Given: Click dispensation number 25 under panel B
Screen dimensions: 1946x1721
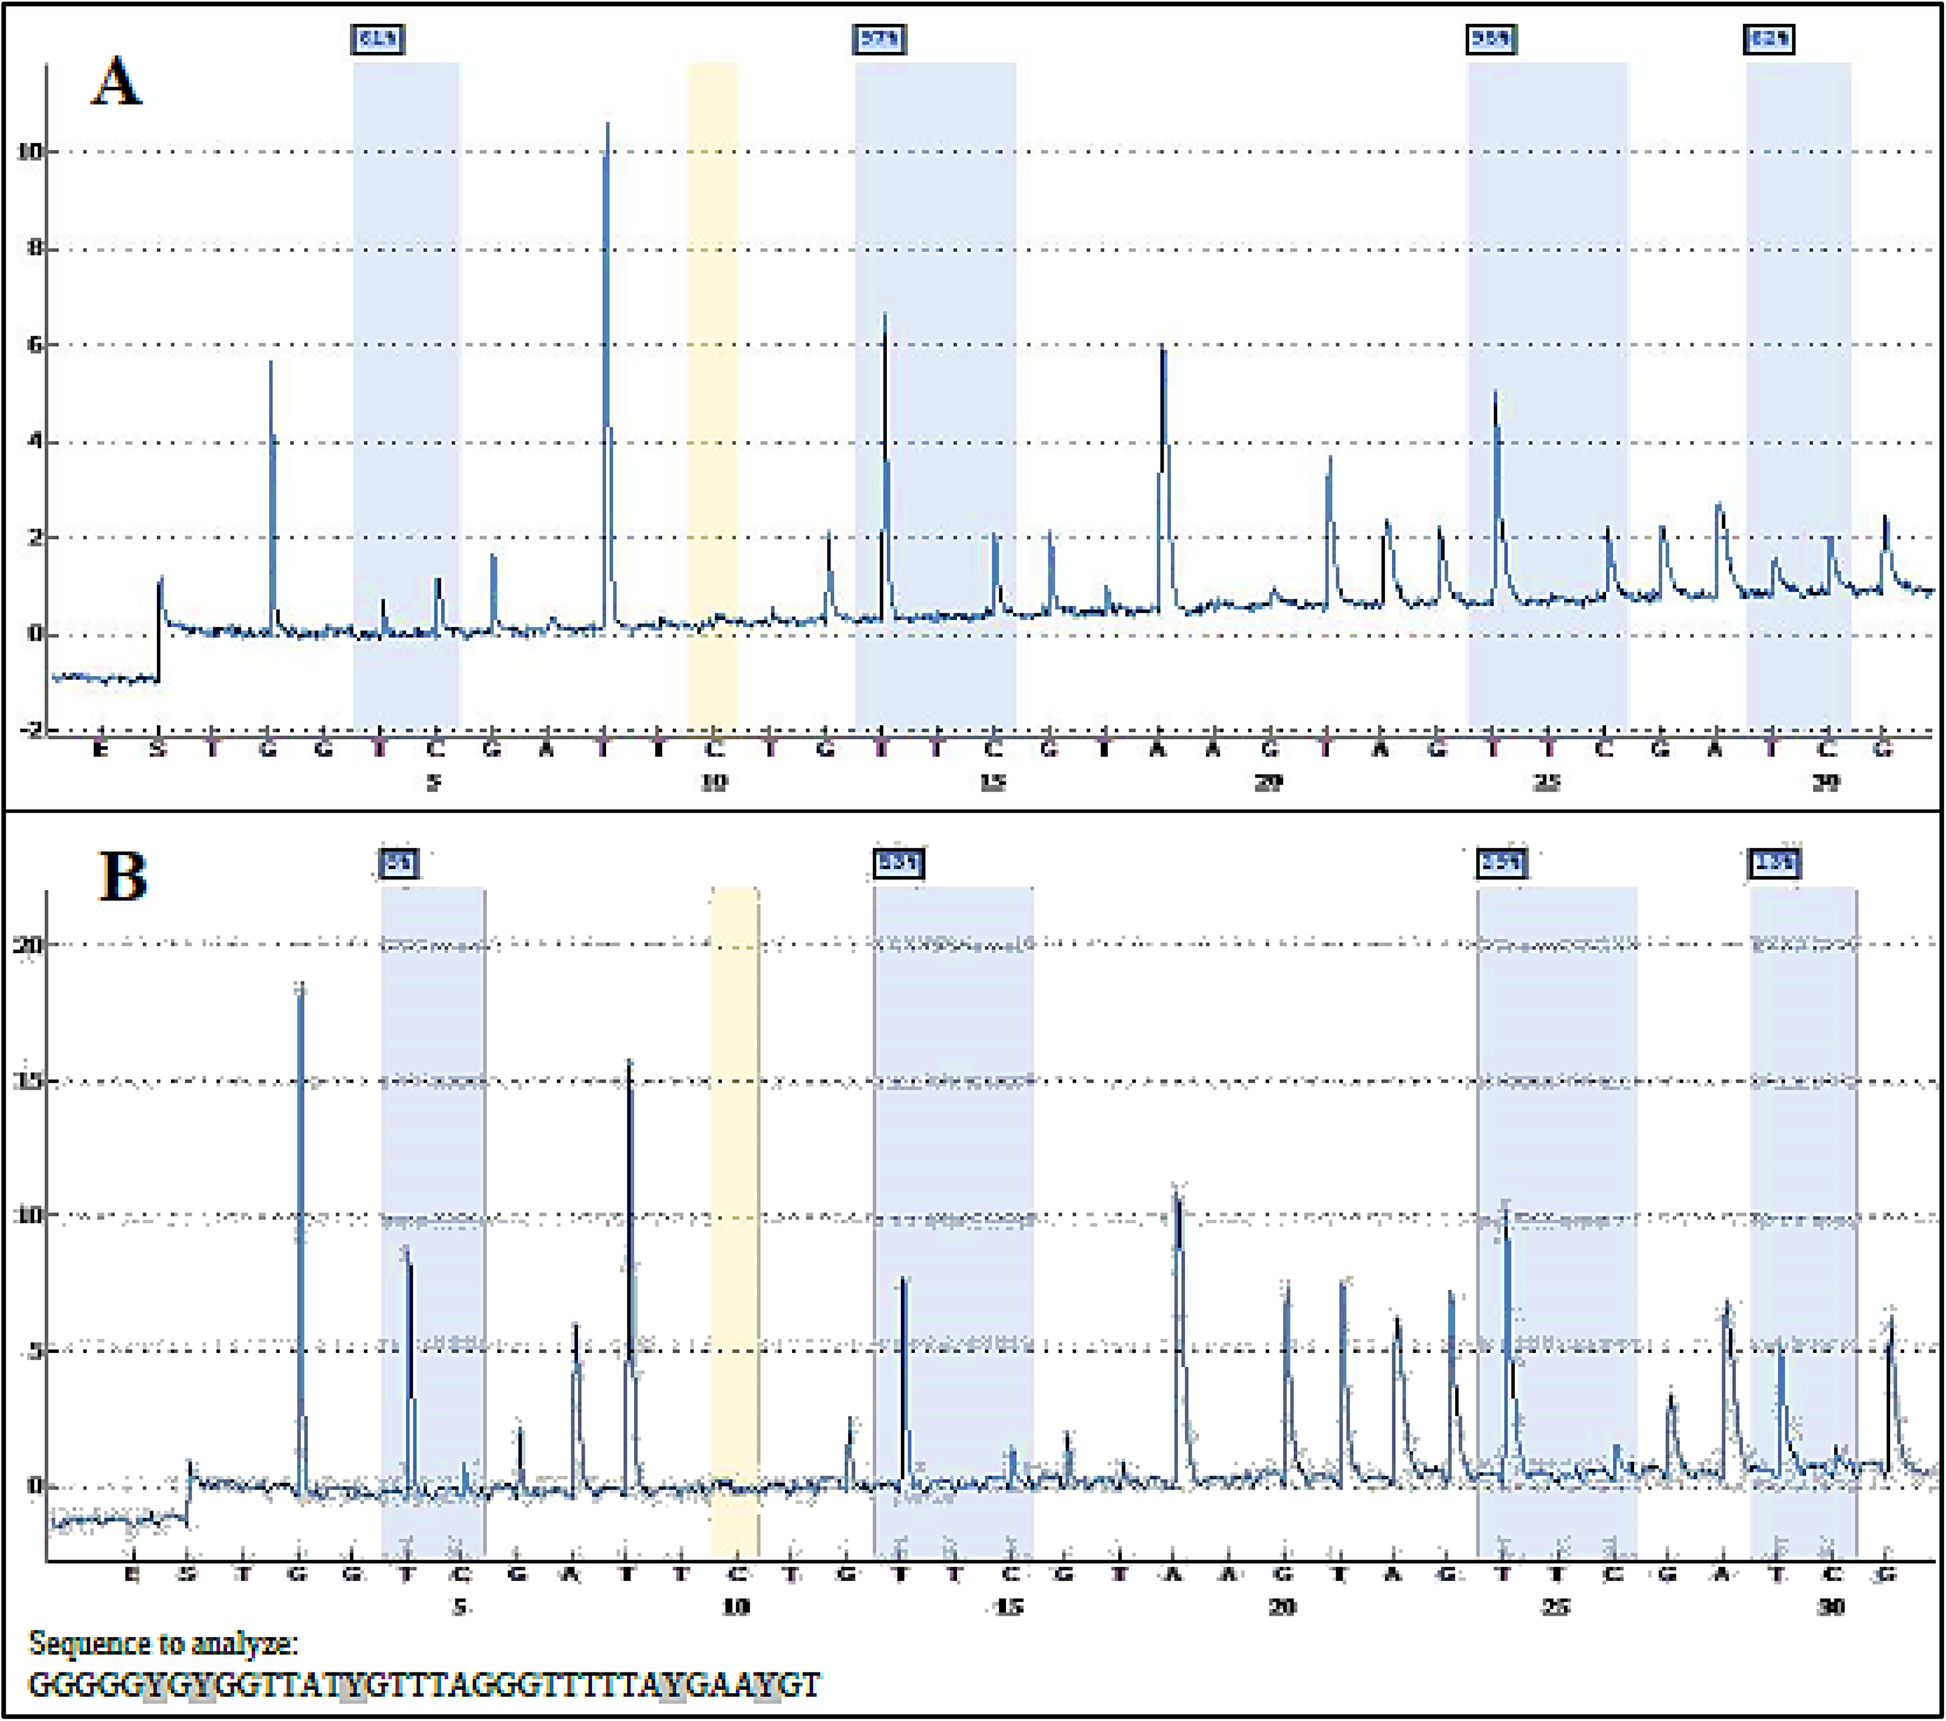Looking at the screenshot, I should pos(1555,1607).
